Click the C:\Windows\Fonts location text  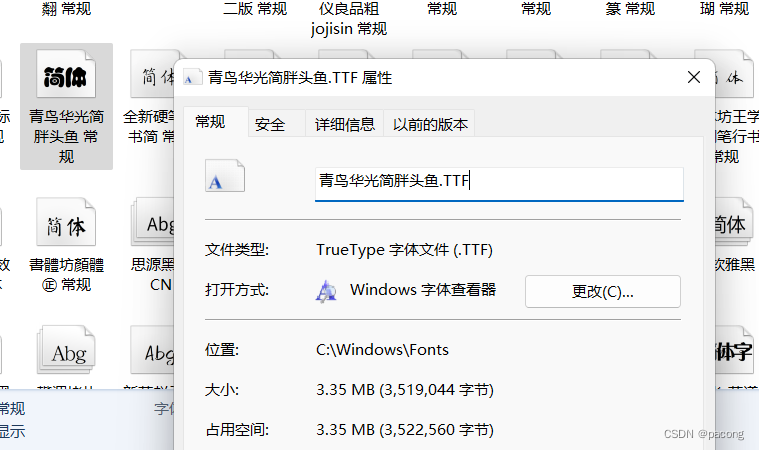(x=382, y=350)
